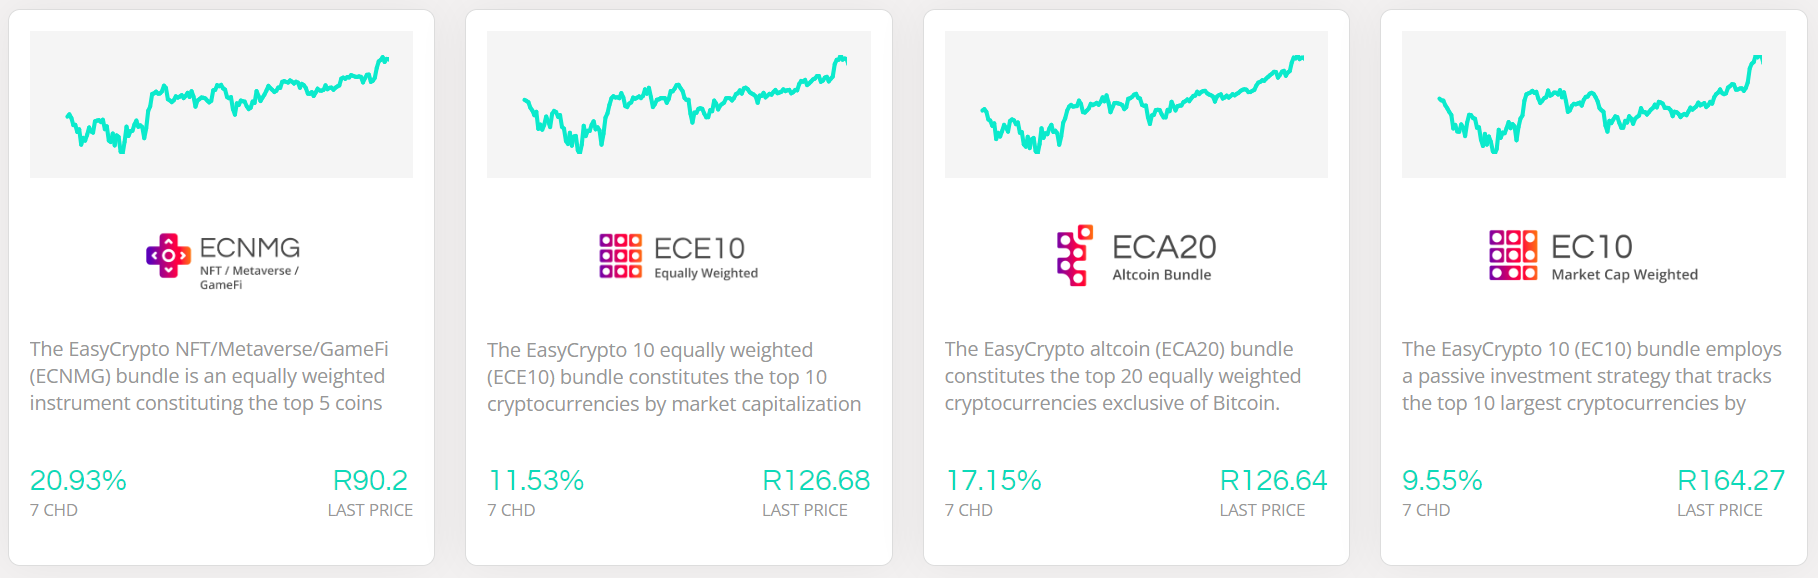
Task: Read the ECE10 equally weighted bundle description
Action: click(x=674, y=377)
